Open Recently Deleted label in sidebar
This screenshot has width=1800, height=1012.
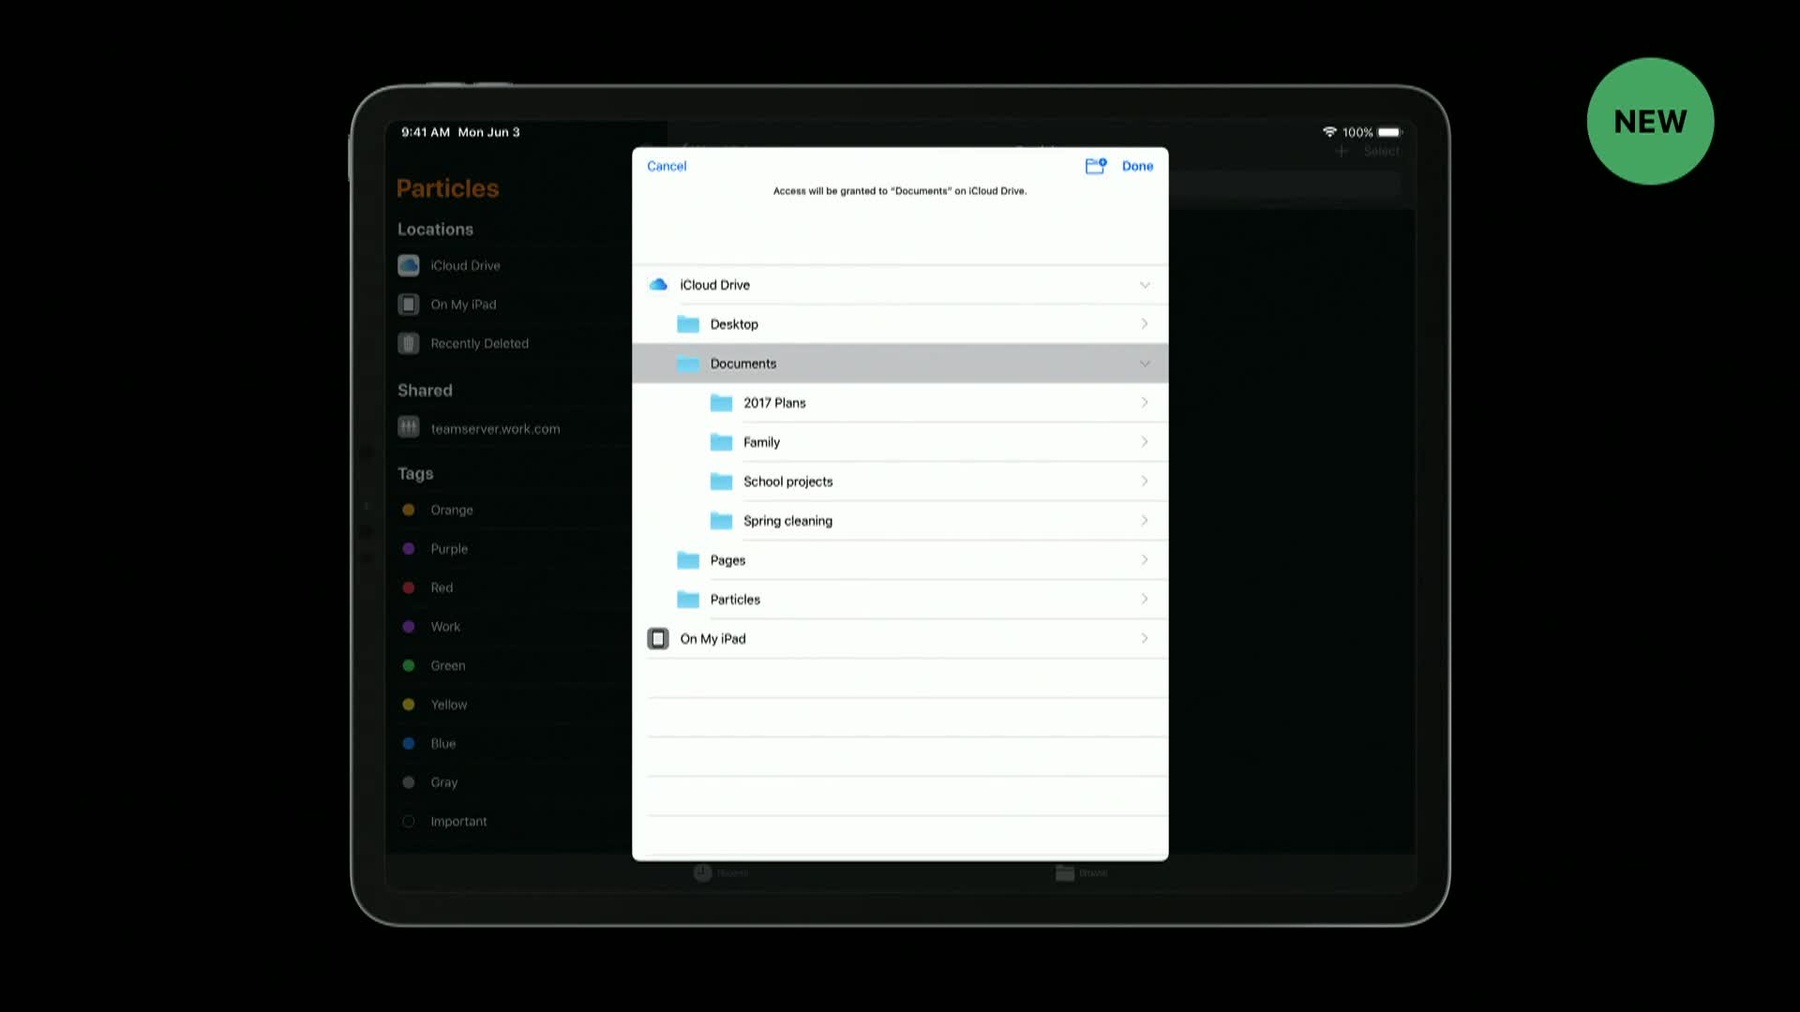479,344
